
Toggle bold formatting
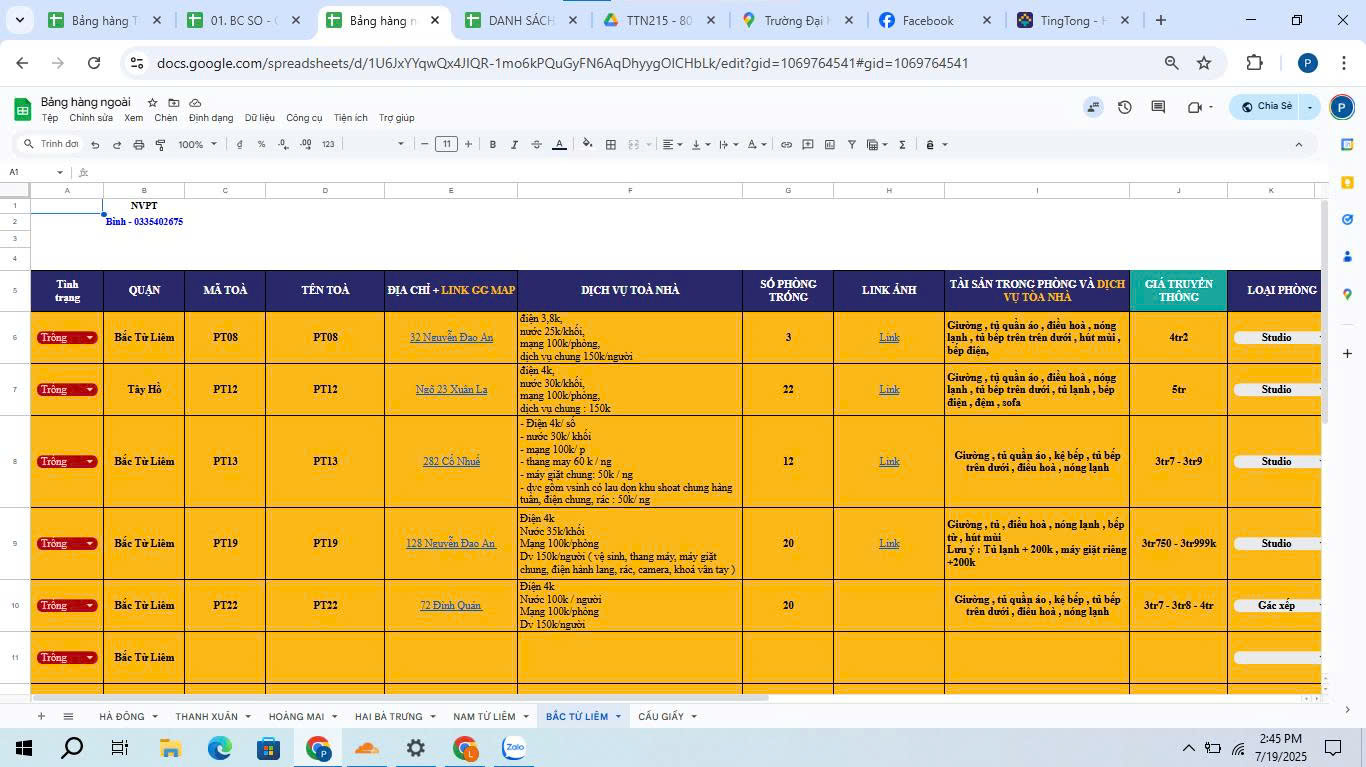pos(493,145)
